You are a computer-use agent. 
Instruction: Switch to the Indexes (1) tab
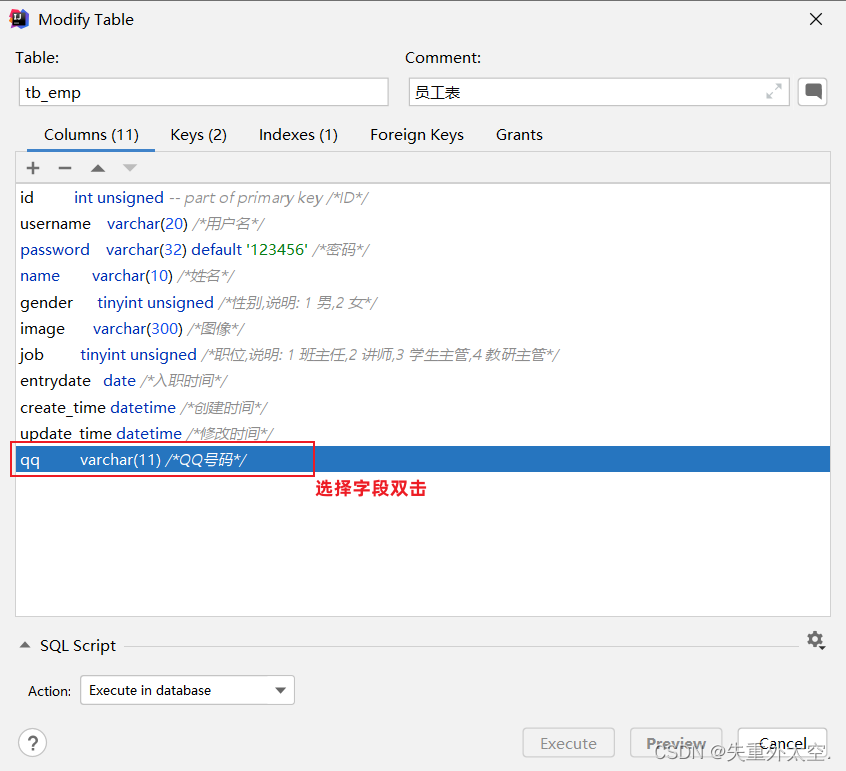tap(298, 135)
